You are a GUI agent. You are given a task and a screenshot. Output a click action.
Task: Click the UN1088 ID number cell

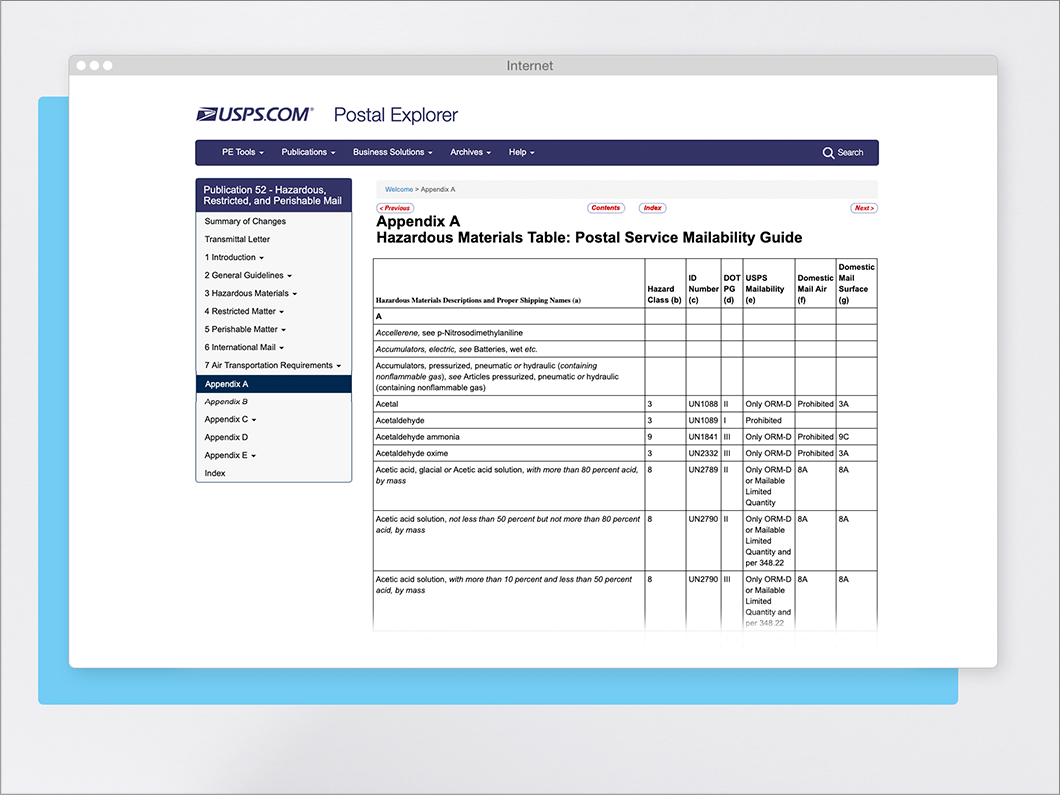703,404
